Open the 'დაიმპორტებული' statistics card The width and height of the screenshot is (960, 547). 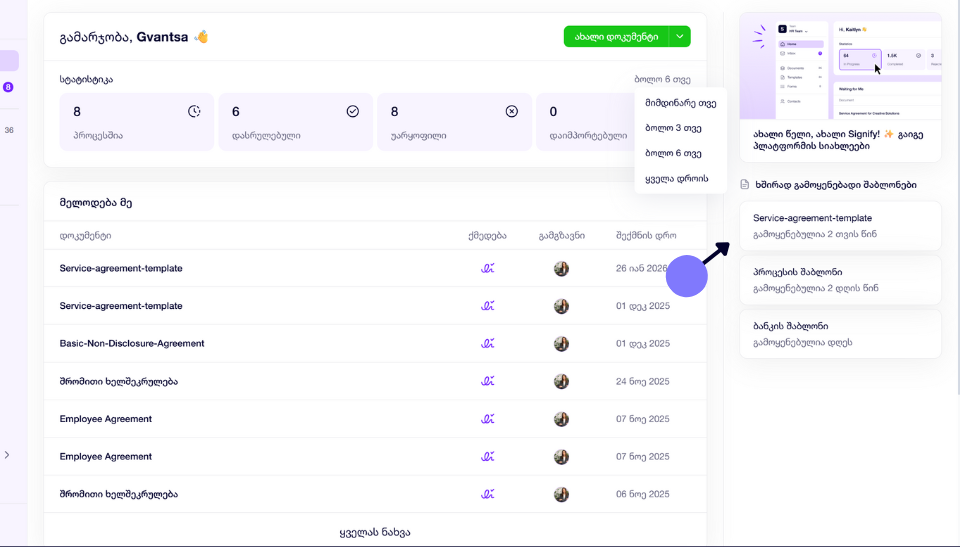[586, 122]
